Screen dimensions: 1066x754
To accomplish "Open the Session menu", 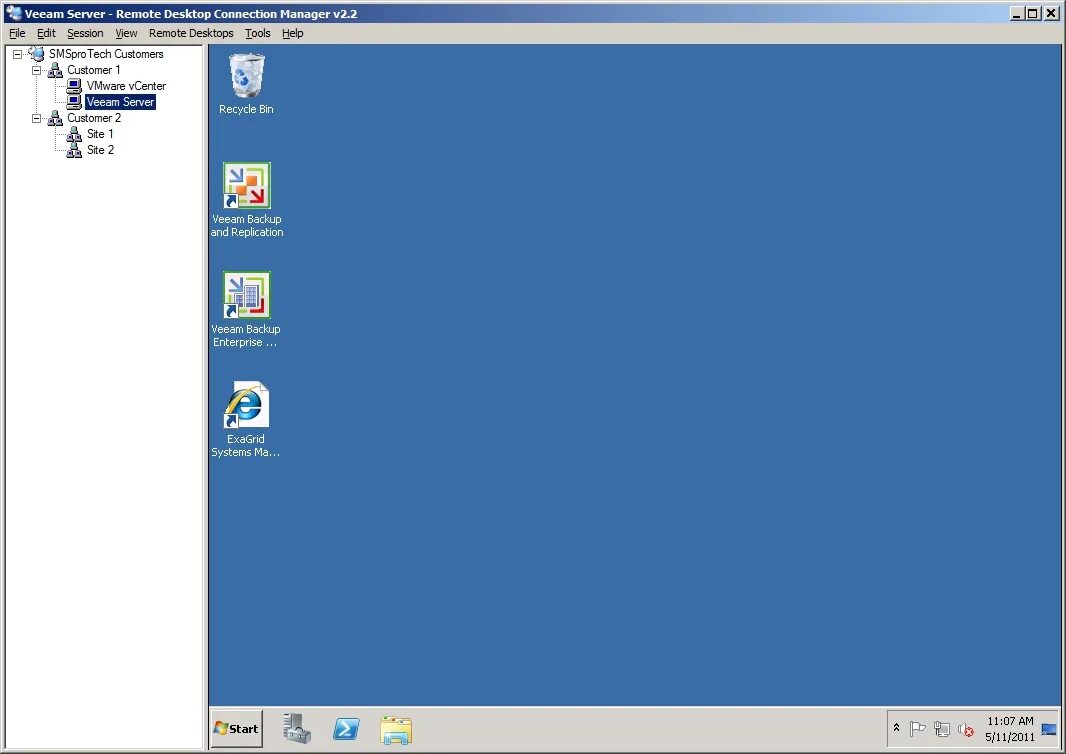I will [x=85, y=33].
